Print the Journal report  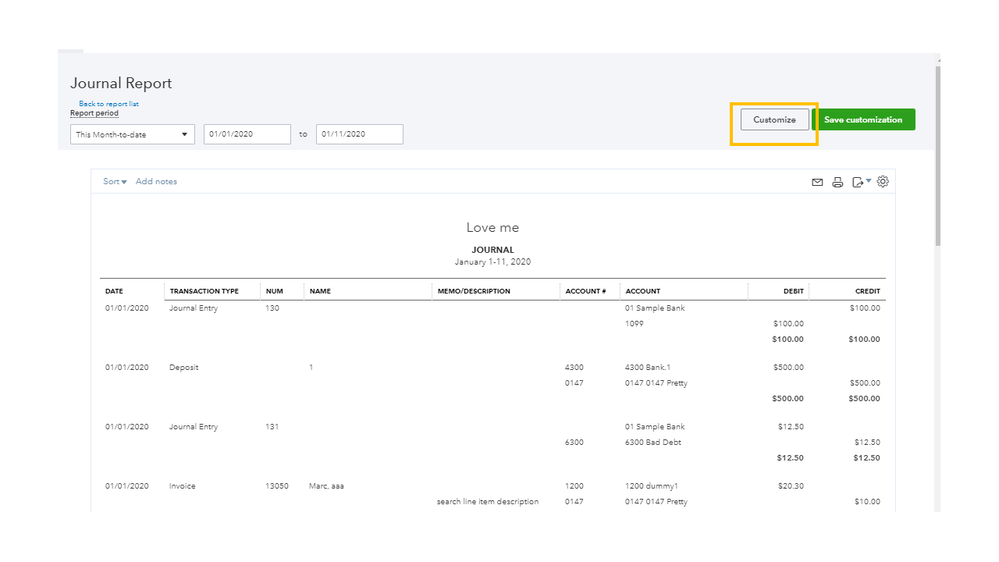[x=838, y=182]
